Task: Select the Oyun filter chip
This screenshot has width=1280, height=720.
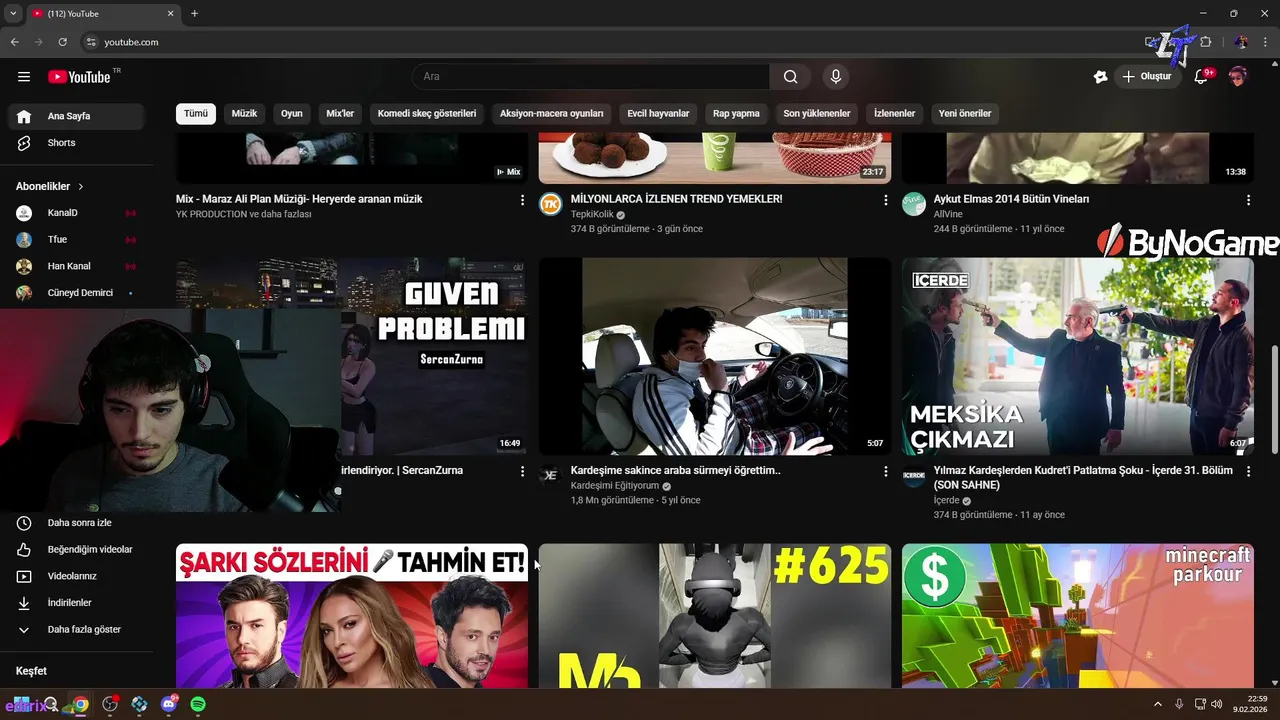Action: pyautogui.click(x=292, y=114)
